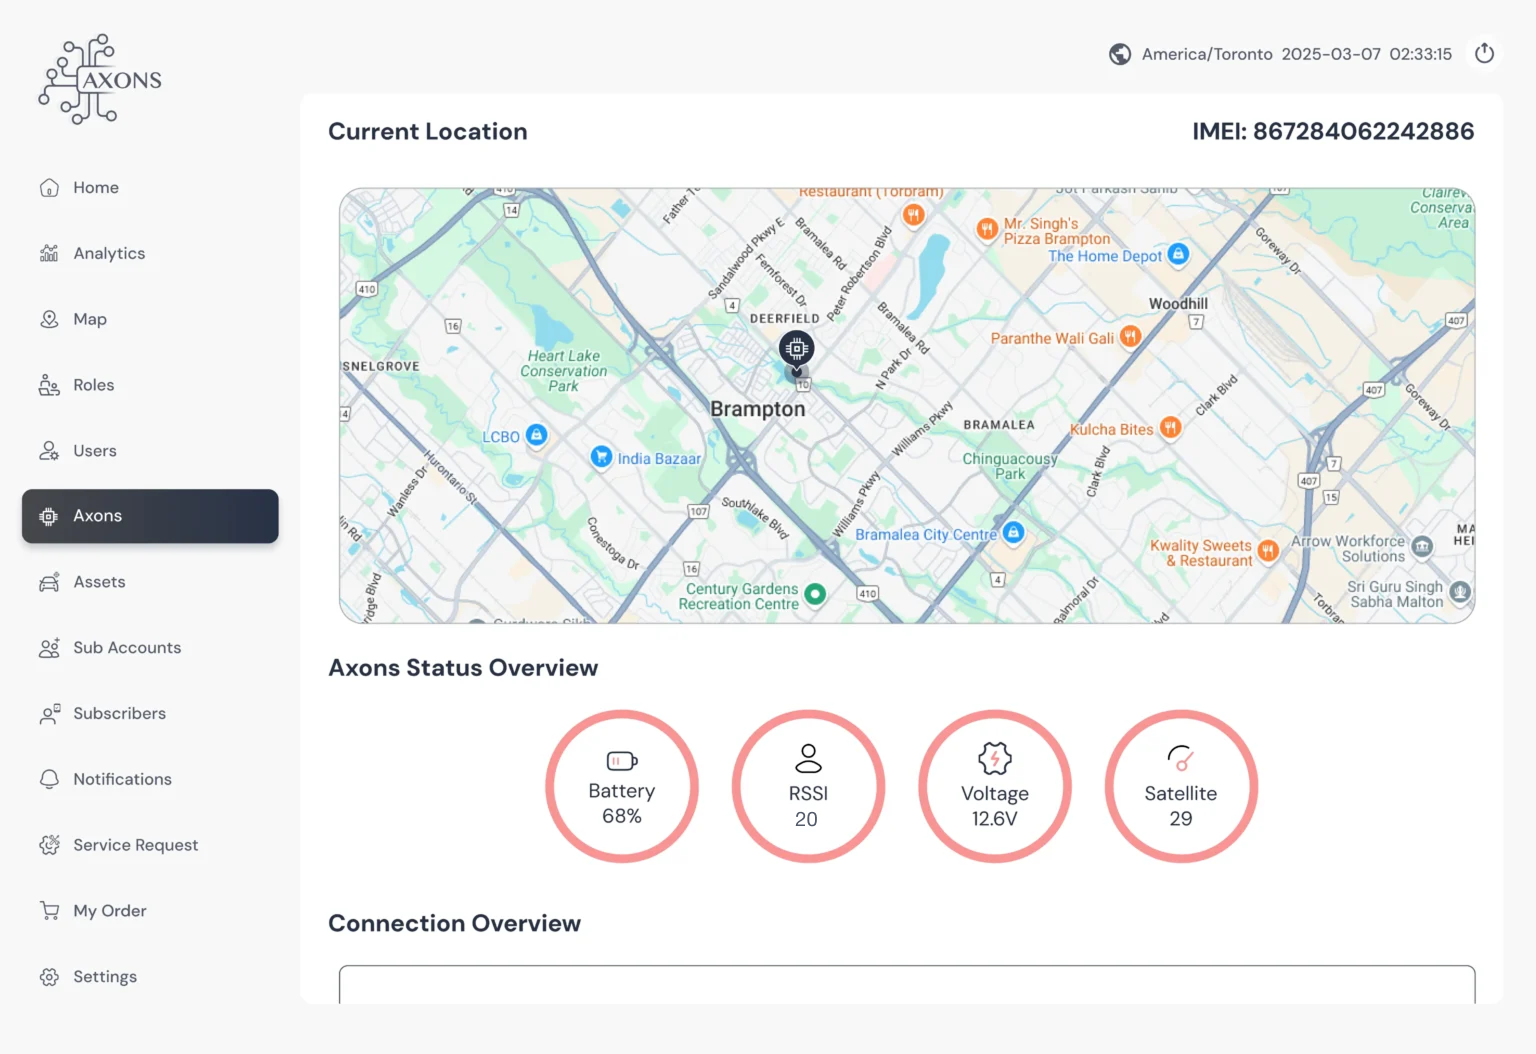The width and height of the screenshot is (1536, 1054).
Task: Open the Home menu item
Action: tap(95, 188)
